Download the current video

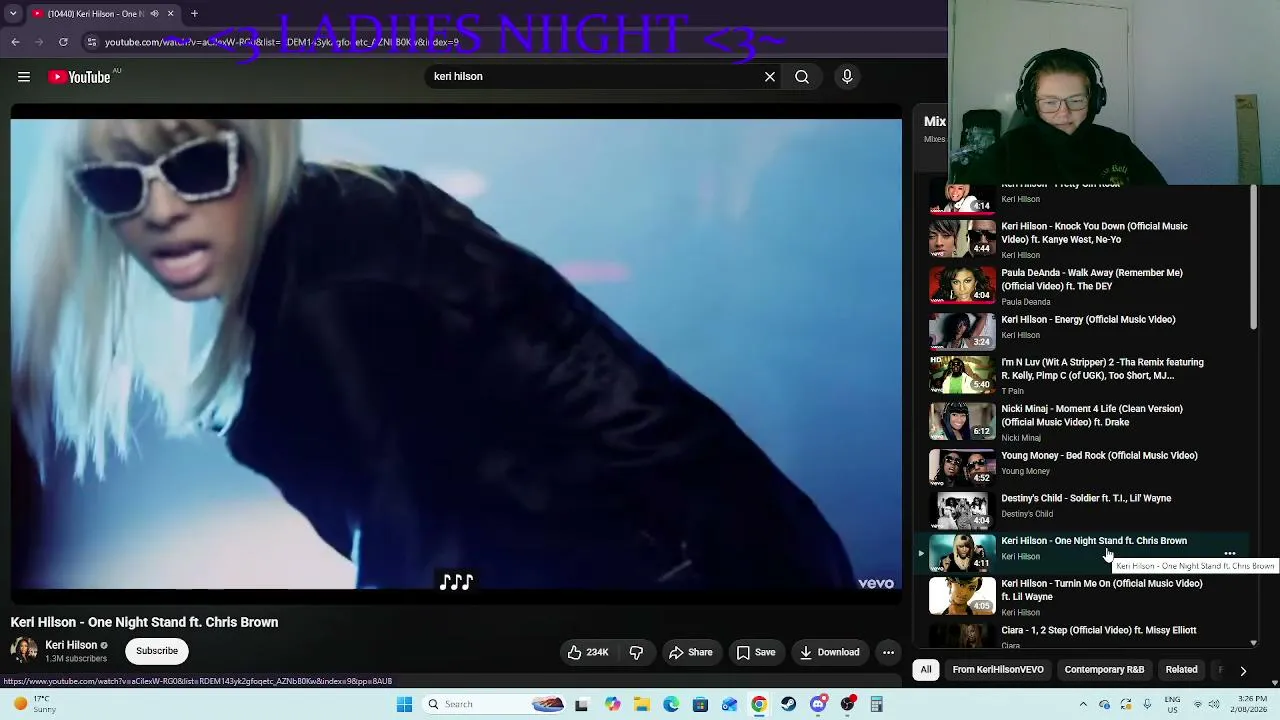coord(829,653)
